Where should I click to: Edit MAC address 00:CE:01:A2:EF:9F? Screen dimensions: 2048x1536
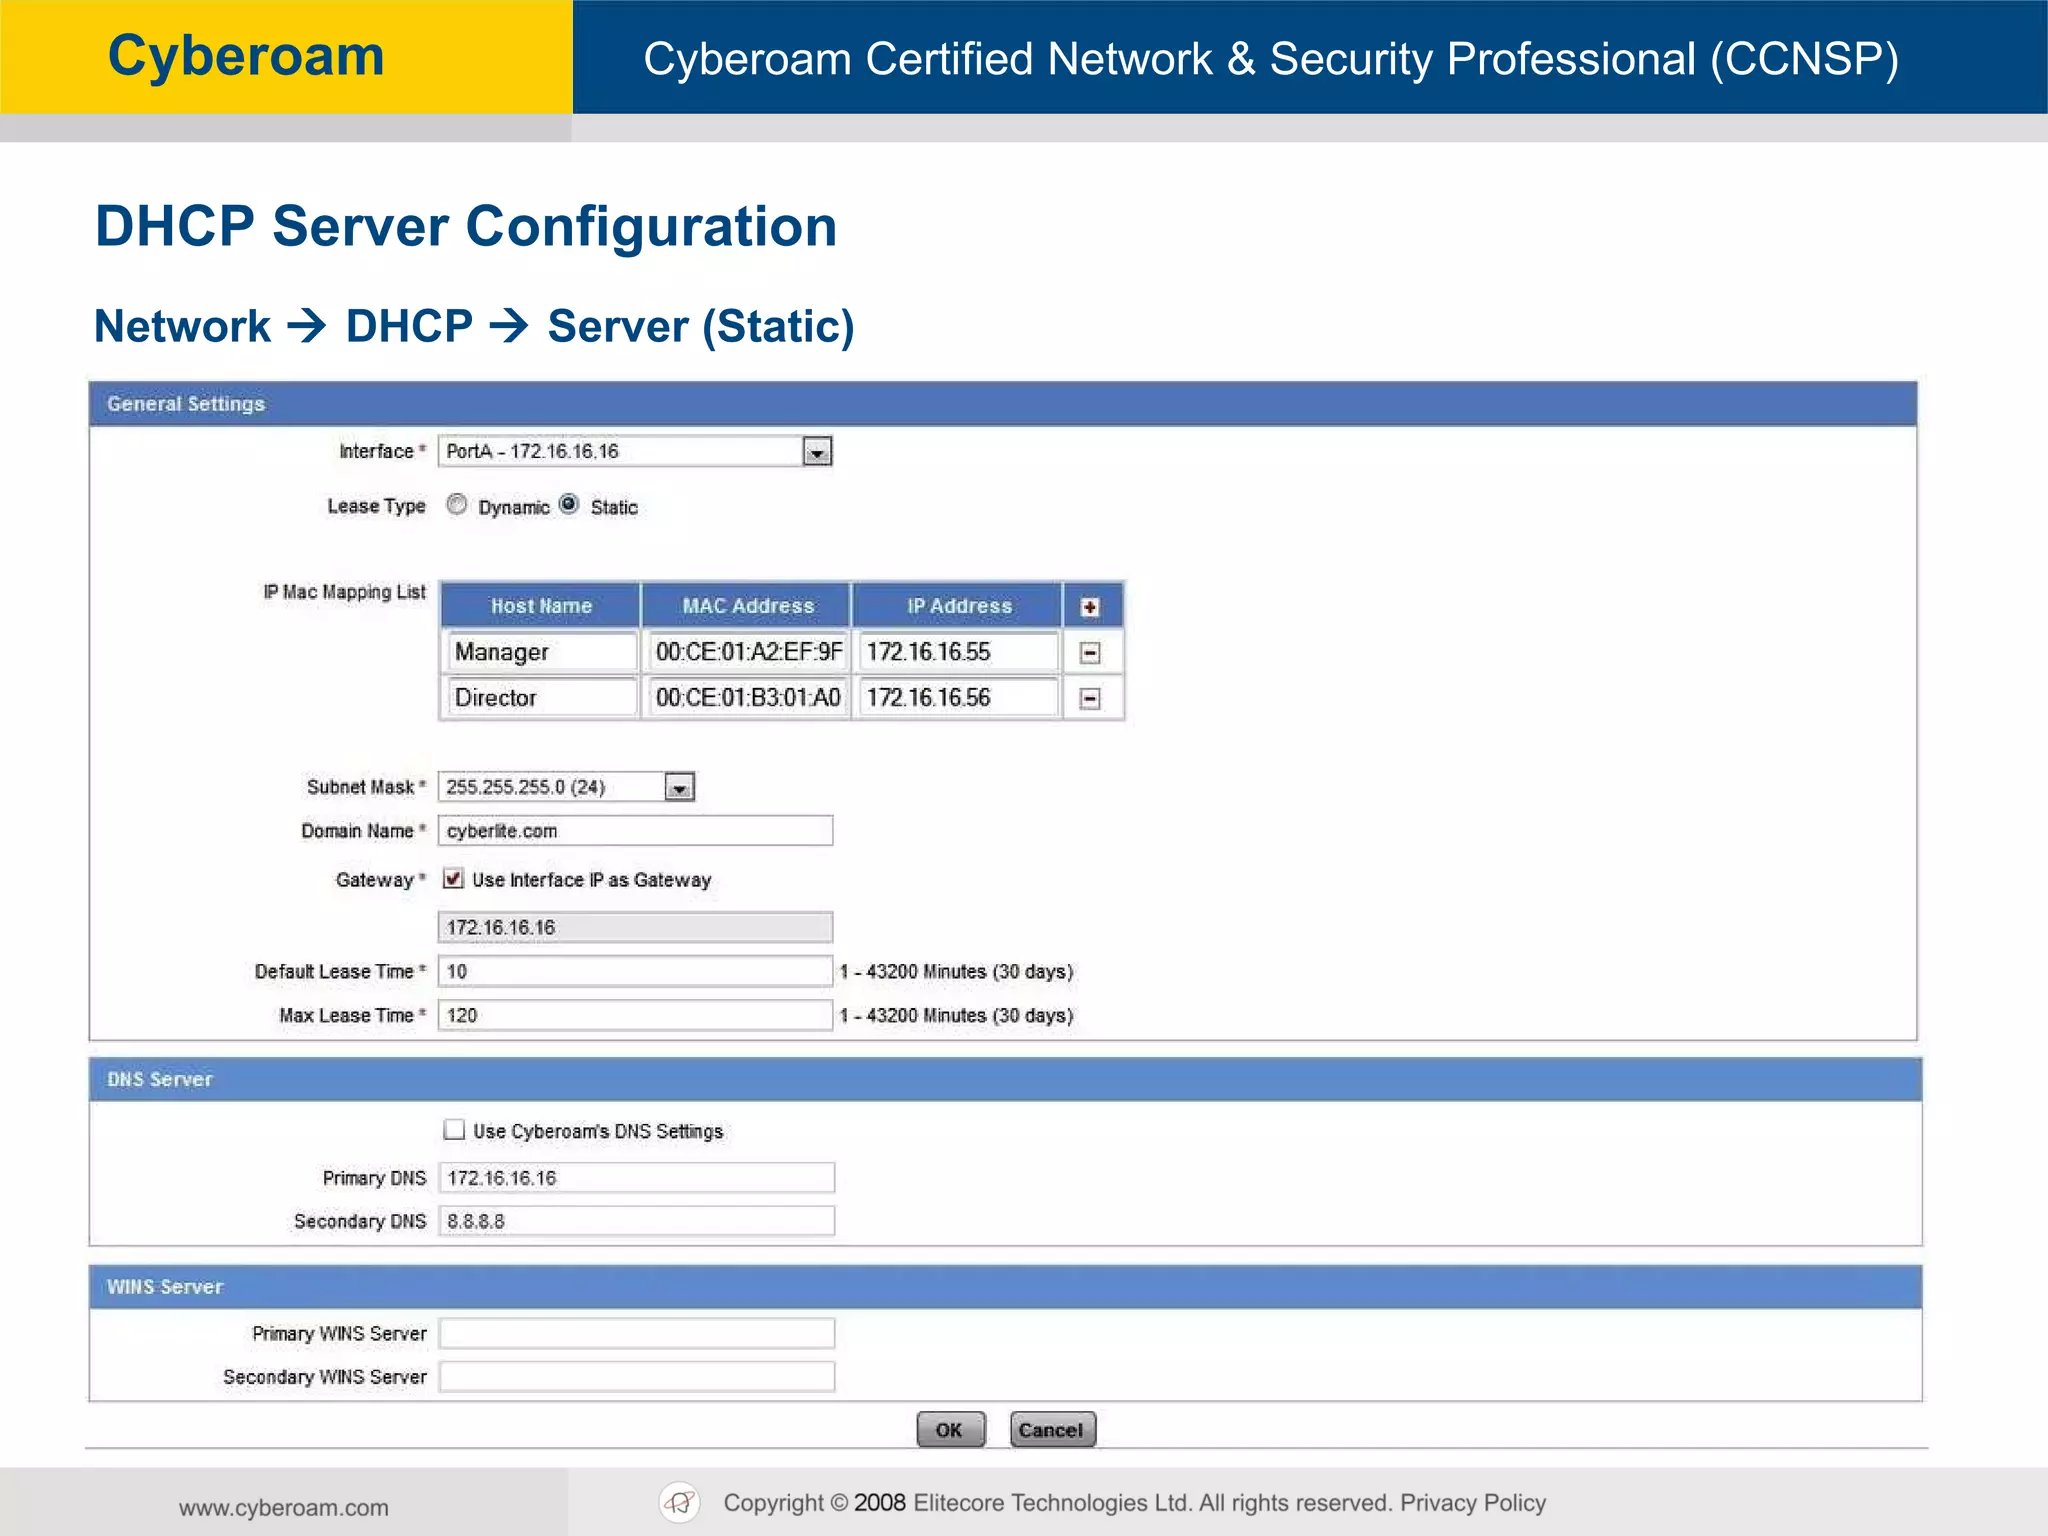(x=748, y=652)
